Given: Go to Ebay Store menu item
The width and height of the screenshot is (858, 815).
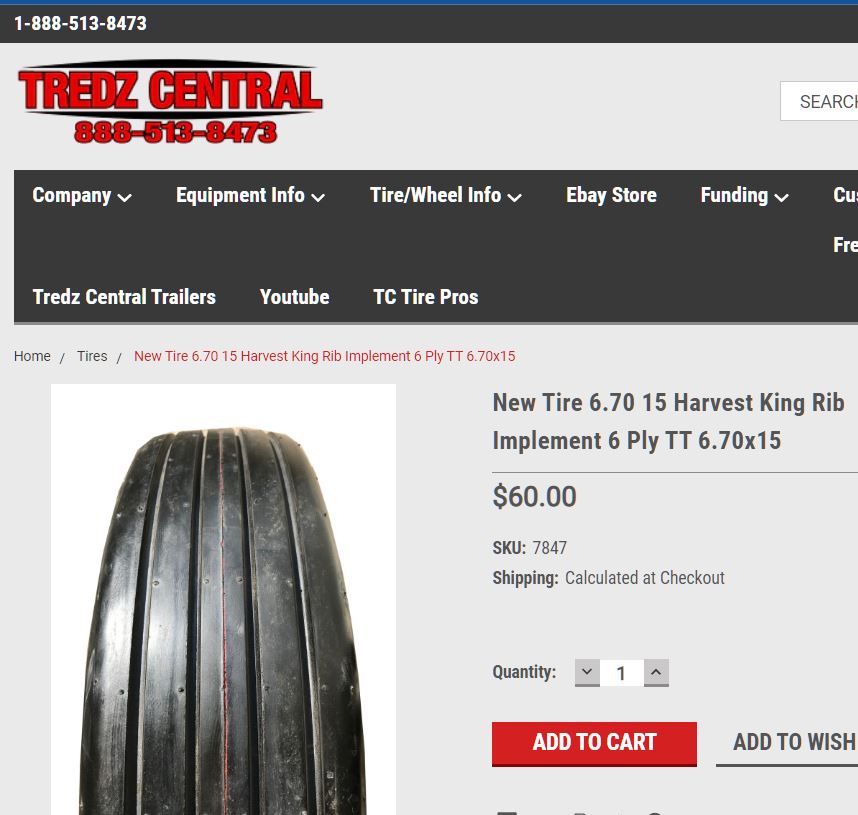Looking at the screenshot, I should (x=611, y=195).
